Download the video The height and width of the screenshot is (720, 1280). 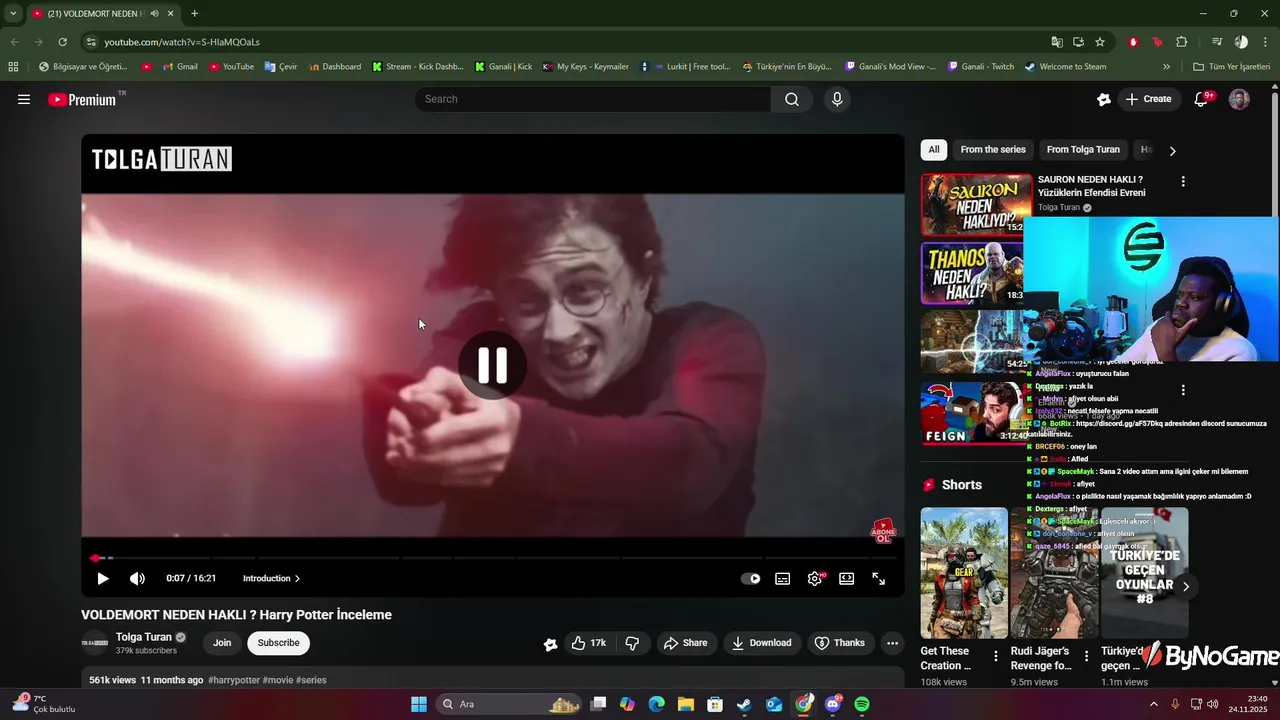point(761,643)
